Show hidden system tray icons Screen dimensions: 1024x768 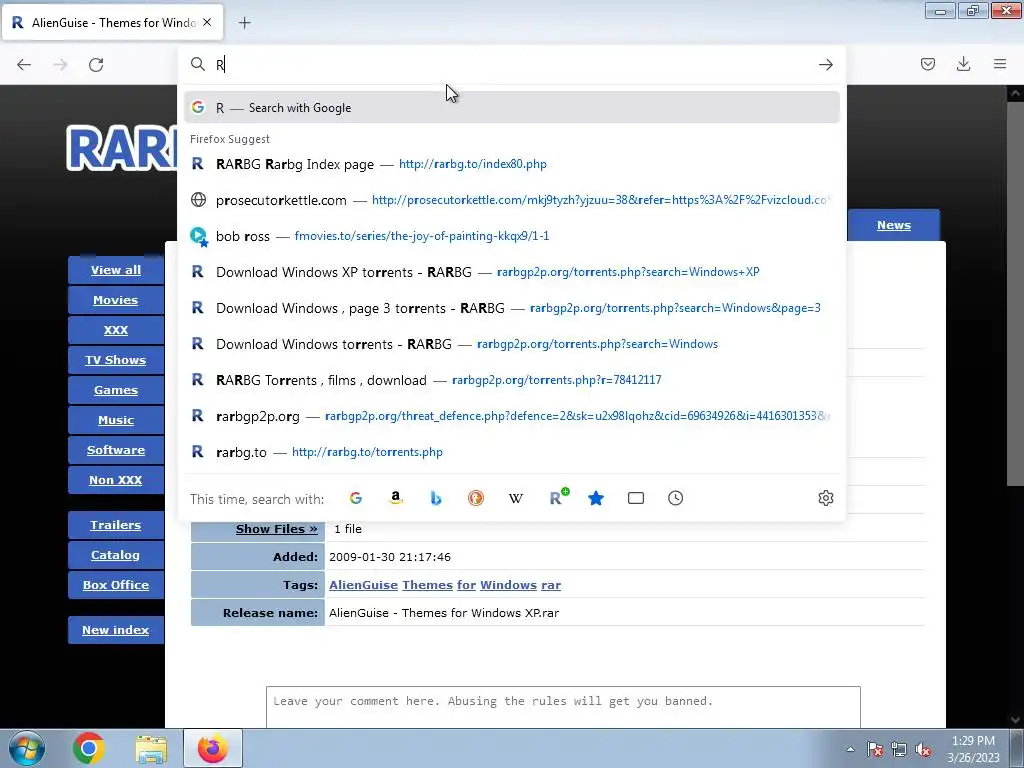(x=850, y=749)
